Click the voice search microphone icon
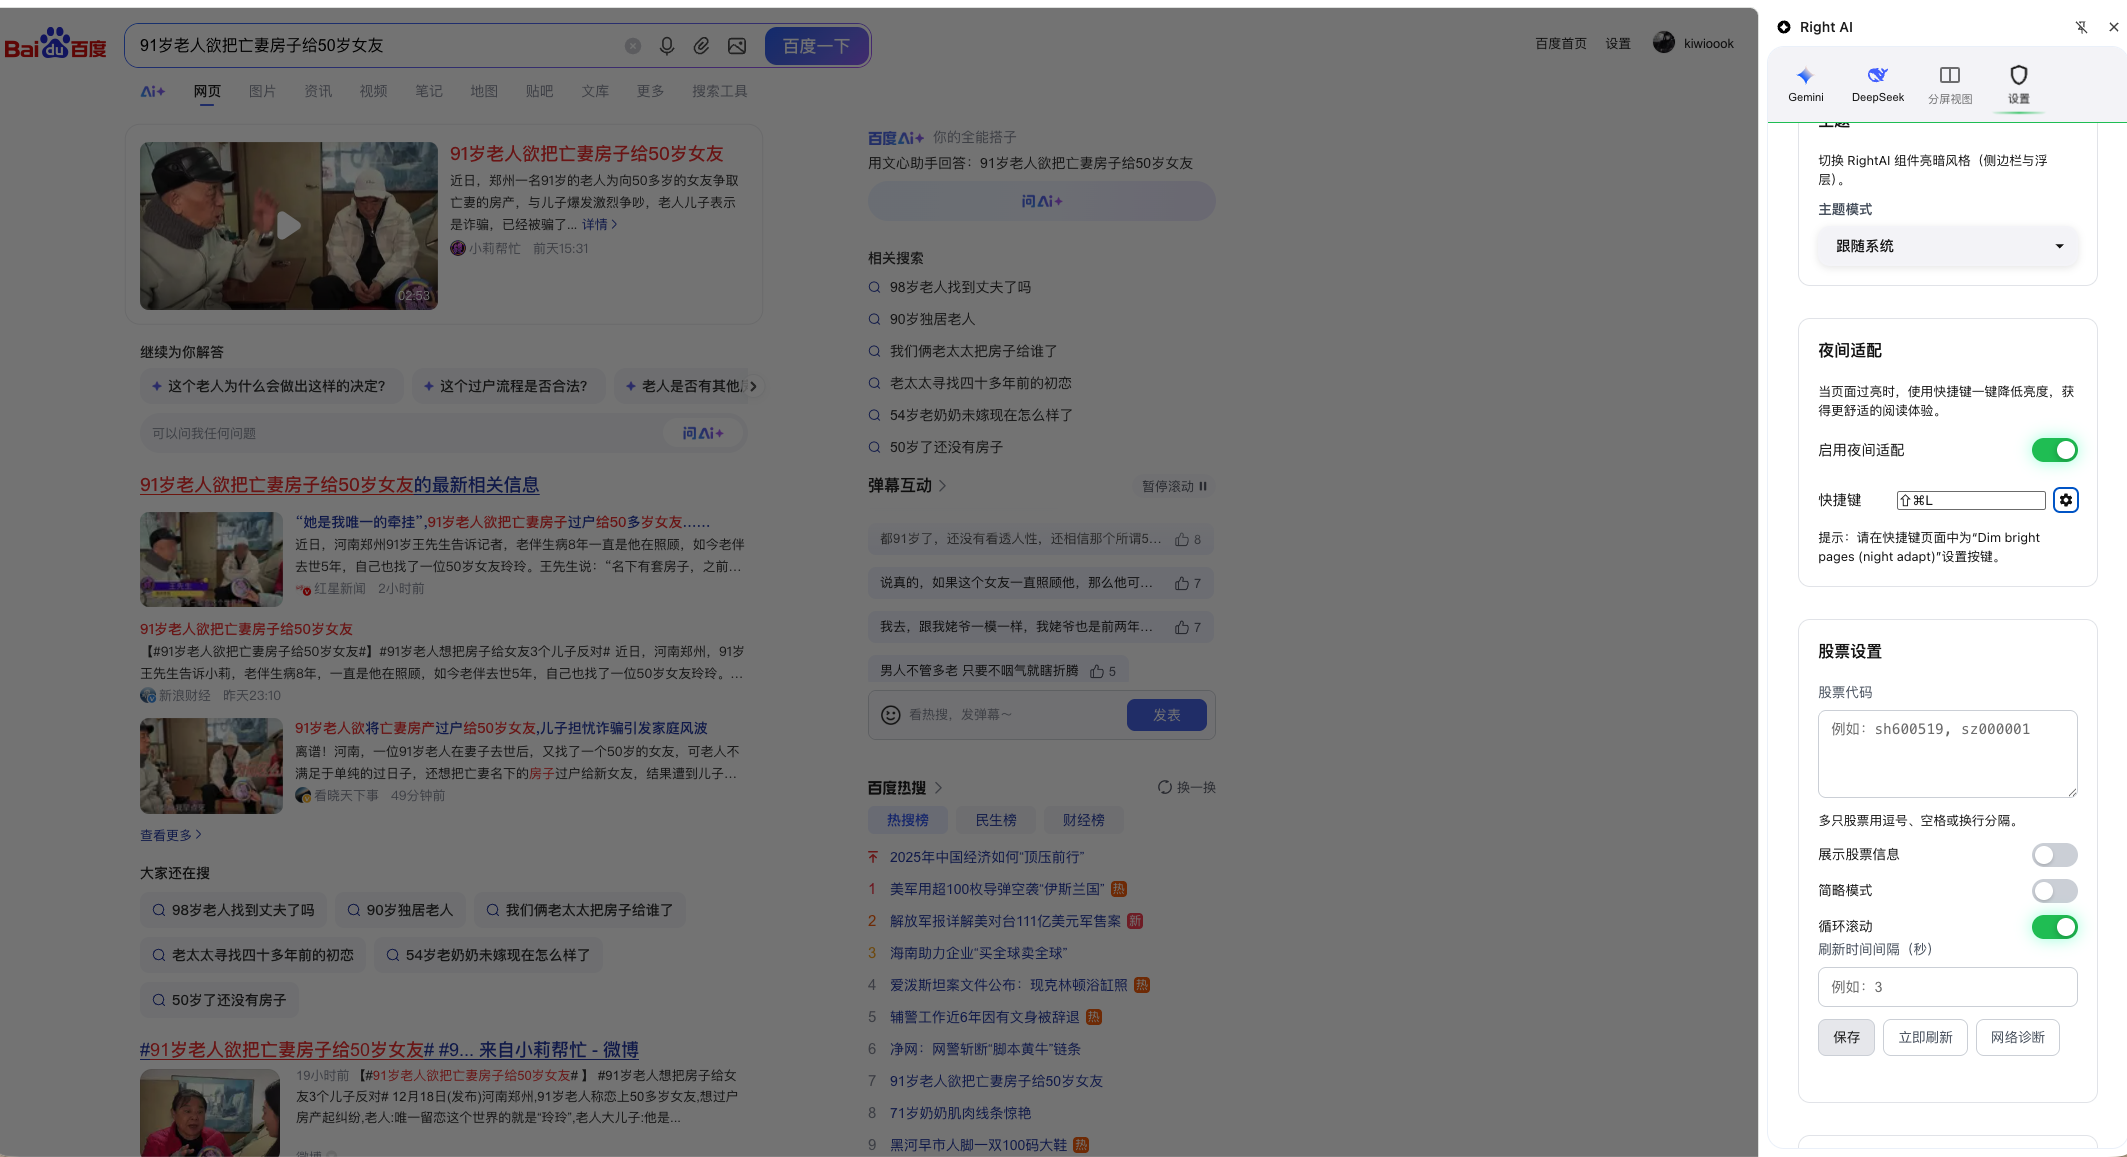 click(x=667, y=46)
